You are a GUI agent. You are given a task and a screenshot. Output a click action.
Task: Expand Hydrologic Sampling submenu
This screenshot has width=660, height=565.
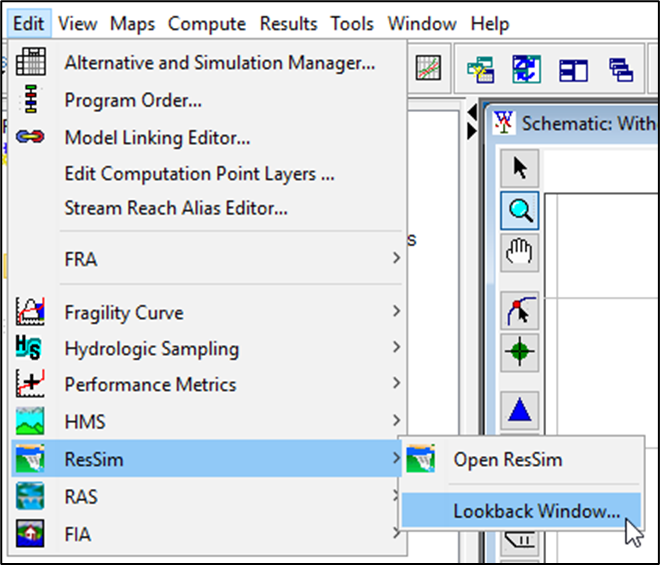(206, 349)
